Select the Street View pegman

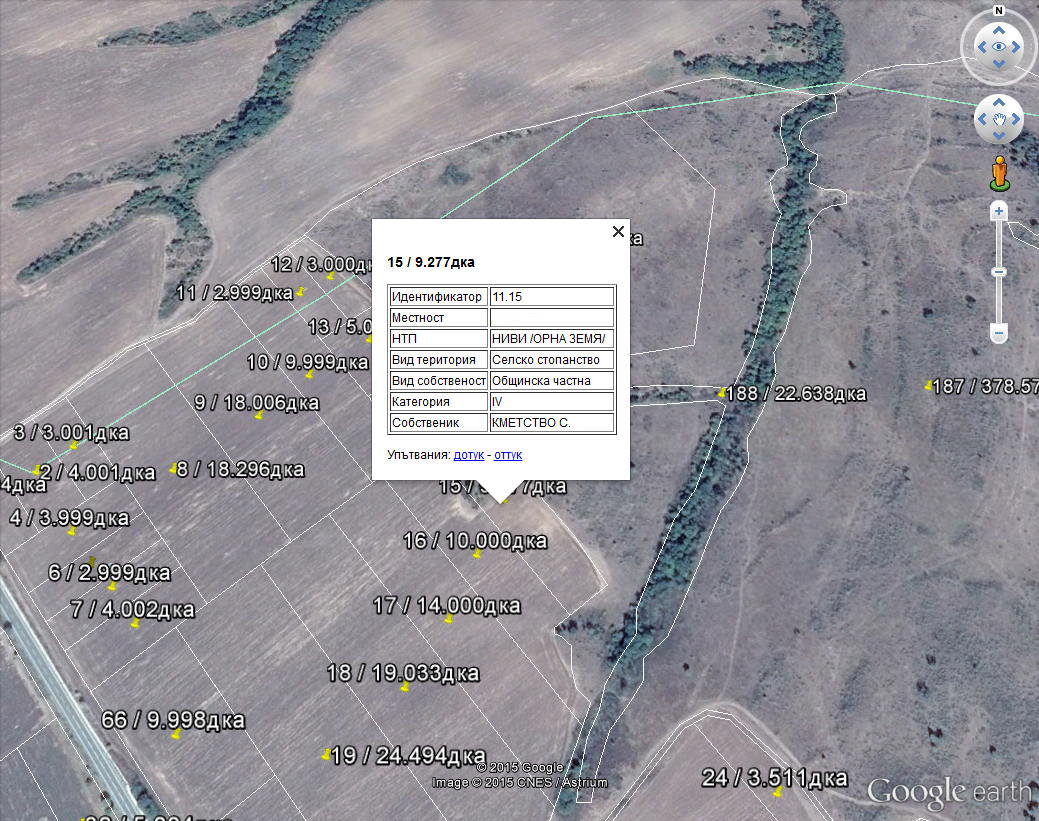998,173
